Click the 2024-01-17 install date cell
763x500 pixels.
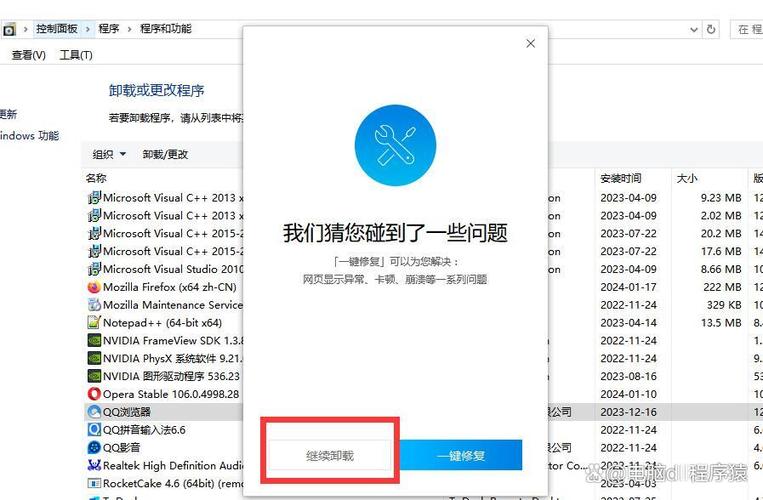628,287
